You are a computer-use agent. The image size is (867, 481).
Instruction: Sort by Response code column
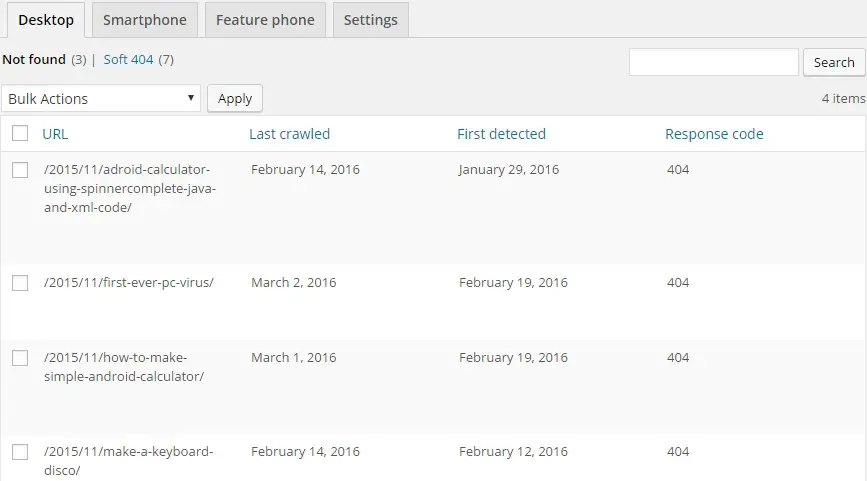click(714, 134)
